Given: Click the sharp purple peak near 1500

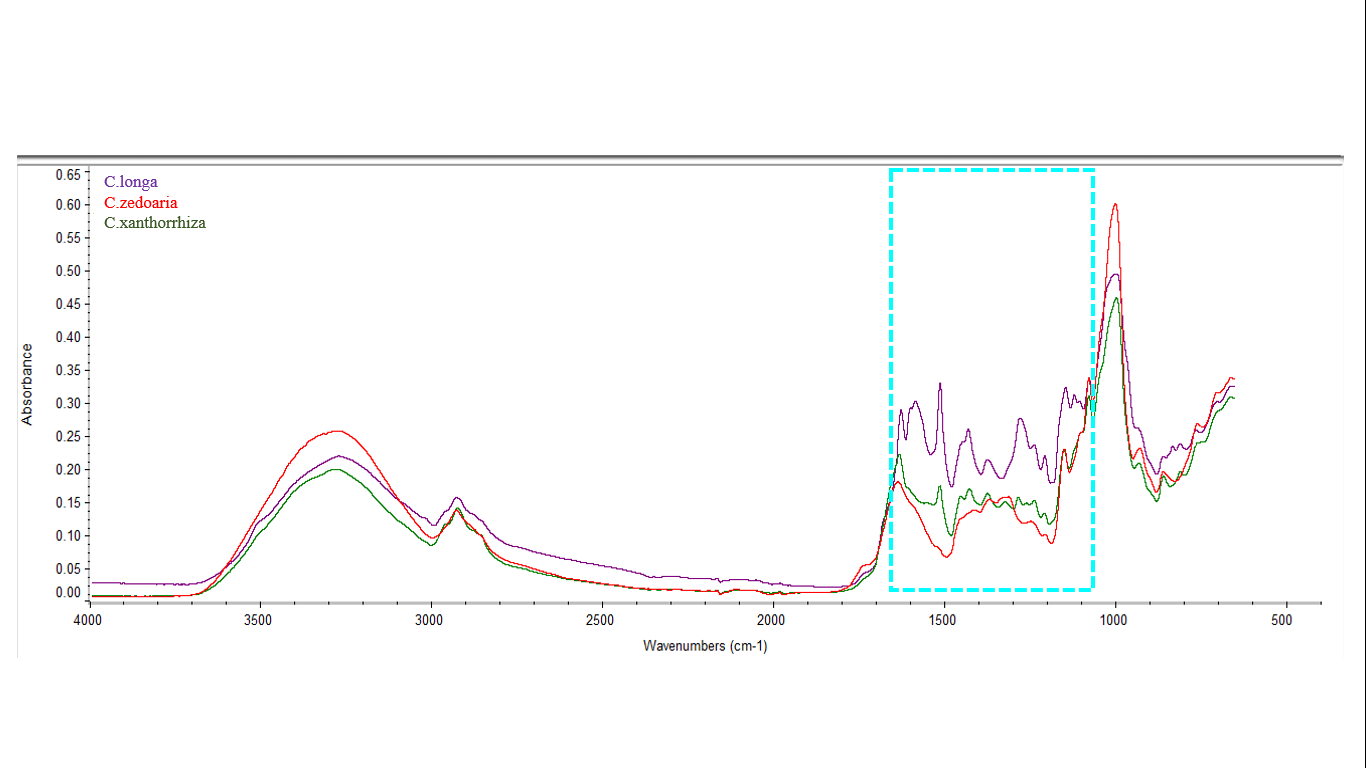Looking at the screenshot, I should pyautogui.click(x=940, y=384).
